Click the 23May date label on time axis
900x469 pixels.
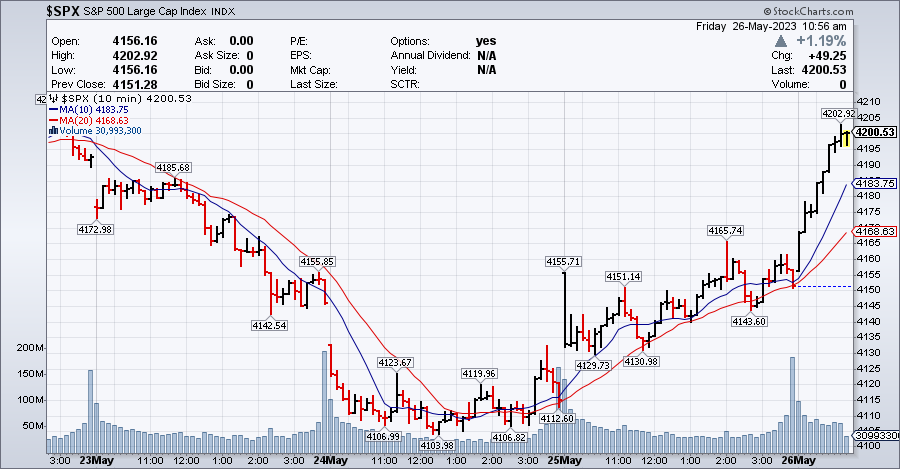[x=94, y=461]
